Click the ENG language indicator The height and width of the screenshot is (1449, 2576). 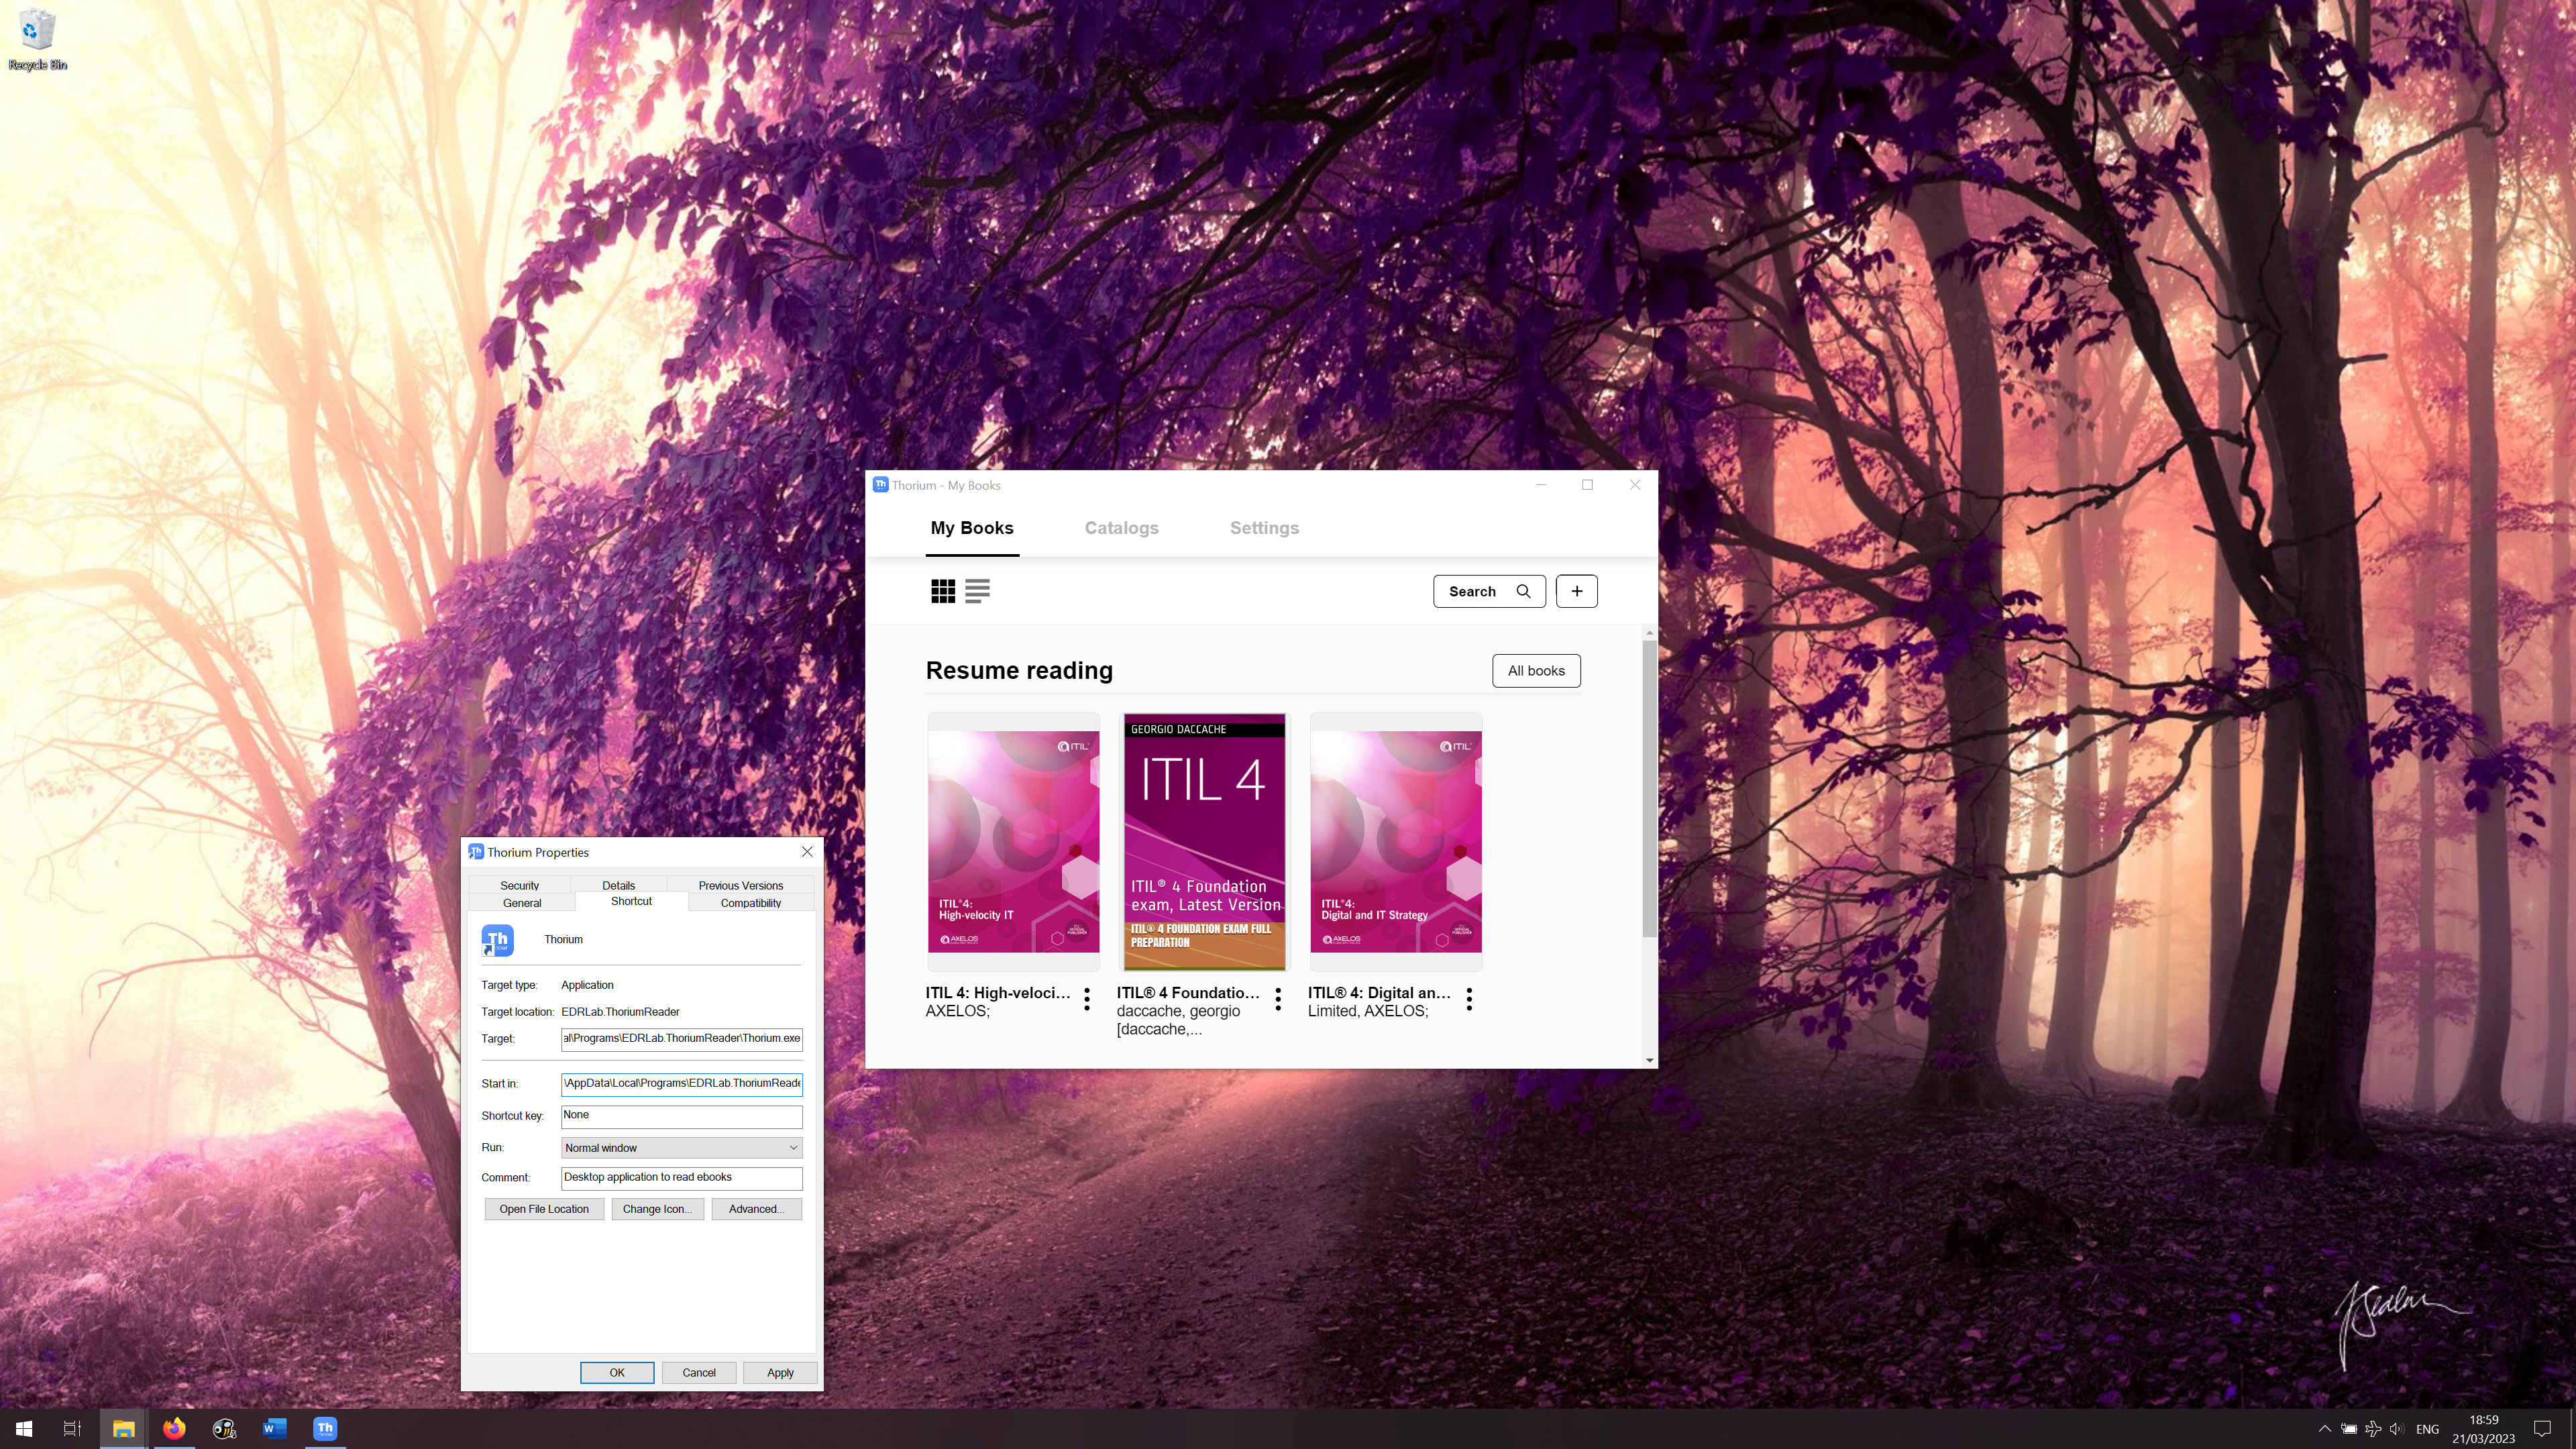(x=2427, y=1429)
